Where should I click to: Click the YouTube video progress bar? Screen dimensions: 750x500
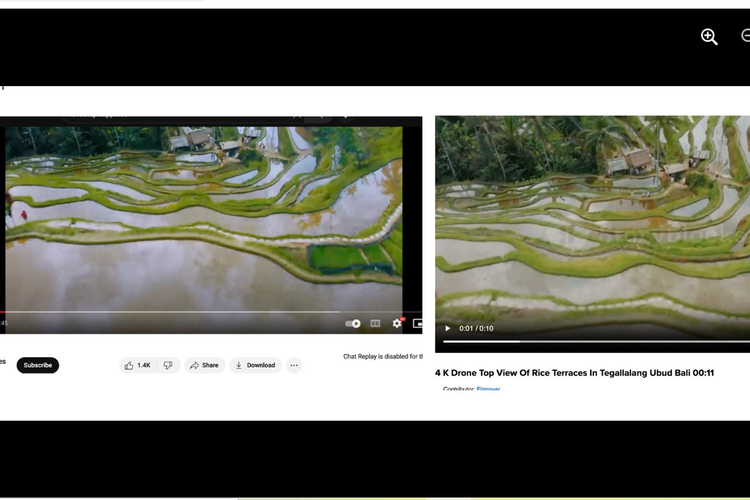point(210,312)
